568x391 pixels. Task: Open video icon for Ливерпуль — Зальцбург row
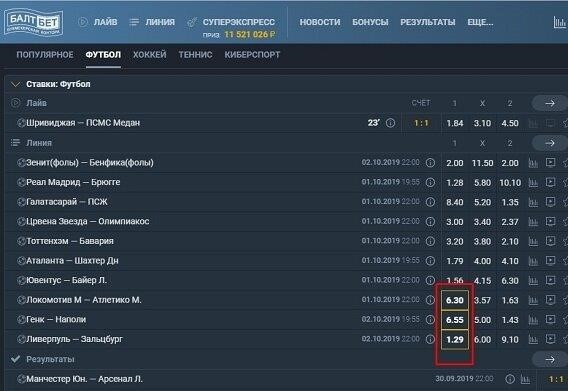pyautogui.click(x=550, y=338)
